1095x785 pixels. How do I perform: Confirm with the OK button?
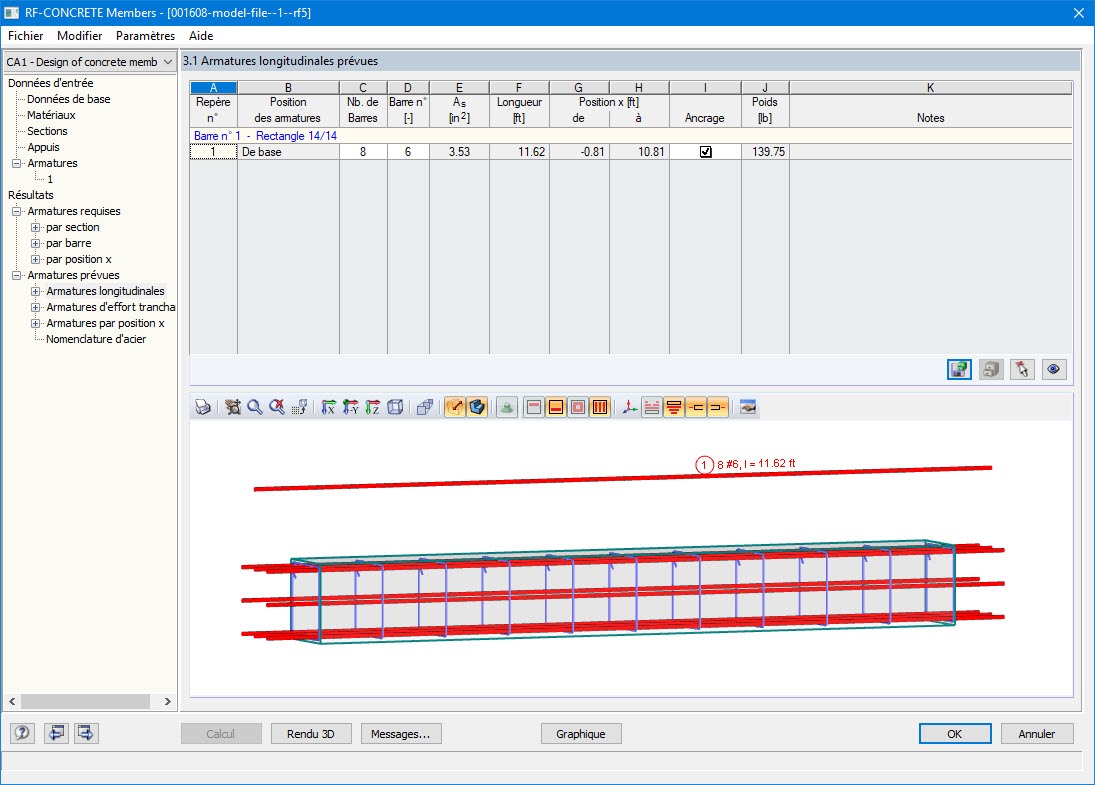(955, 734)
